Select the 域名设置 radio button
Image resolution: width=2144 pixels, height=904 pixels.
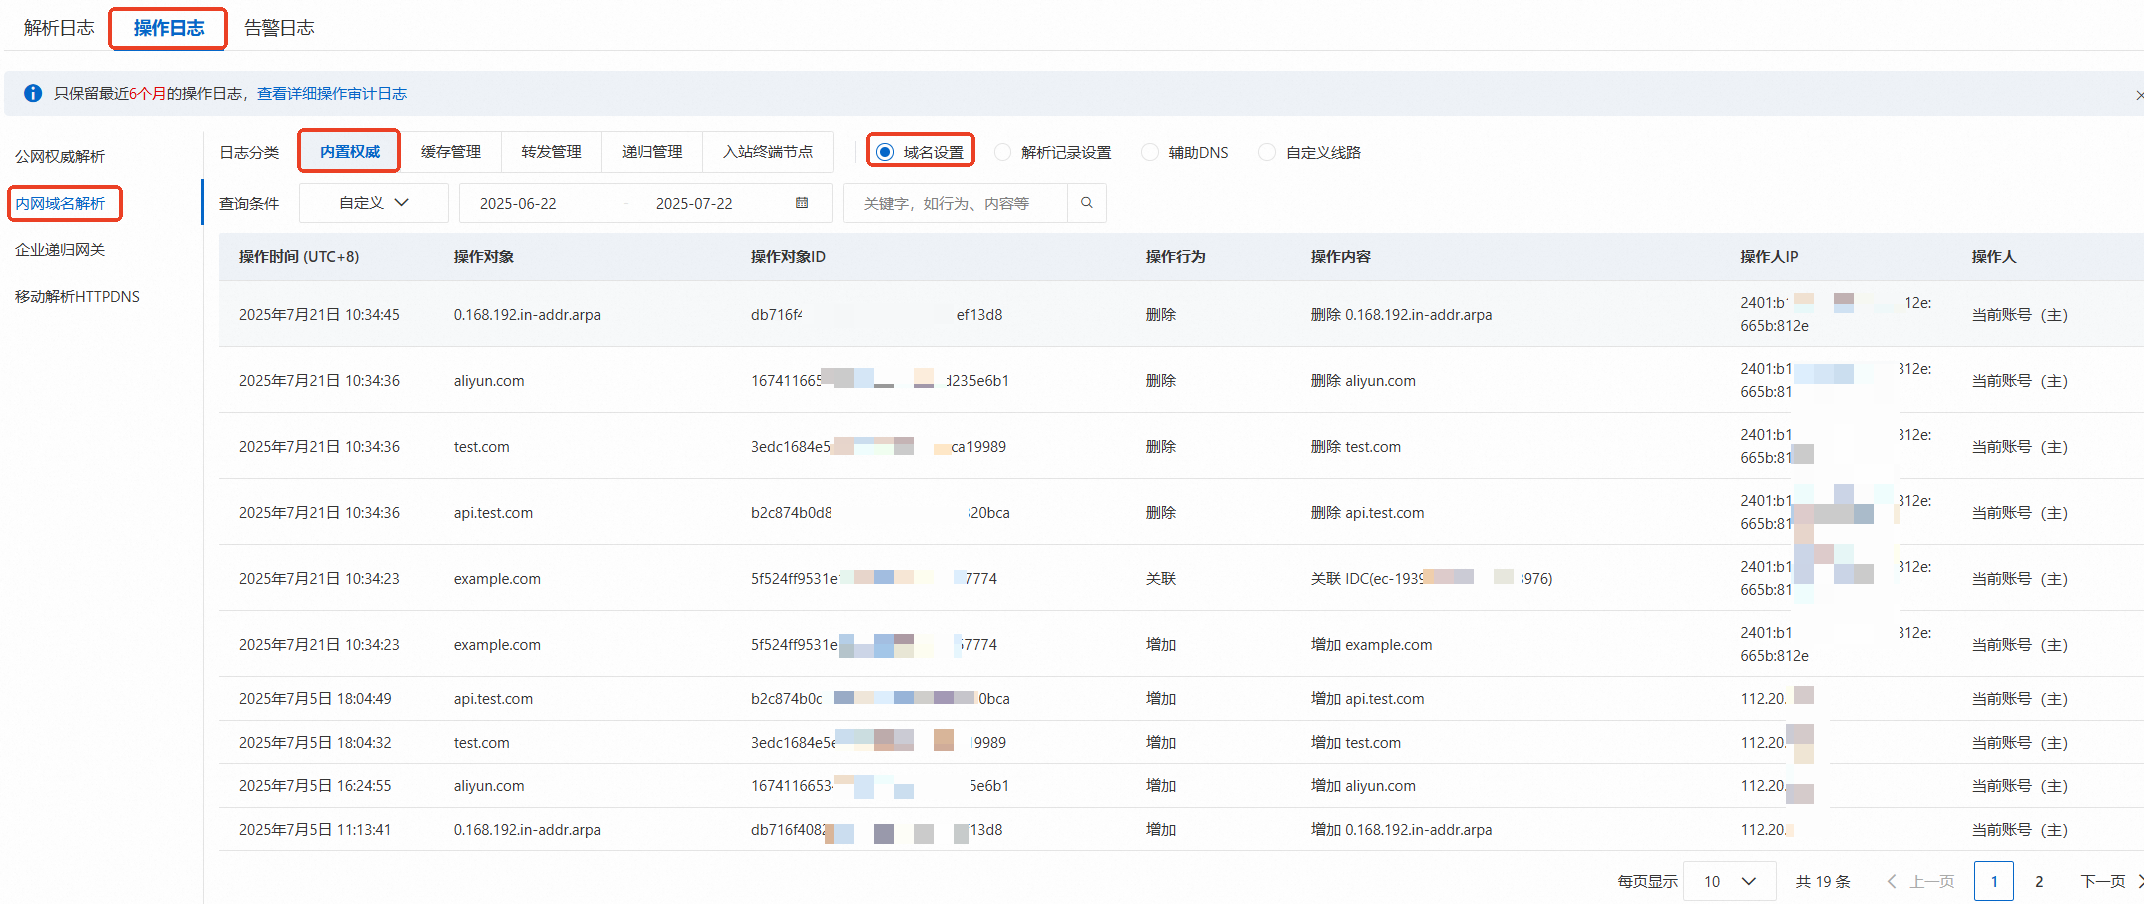pyautogui.click(x=885, y=152)
